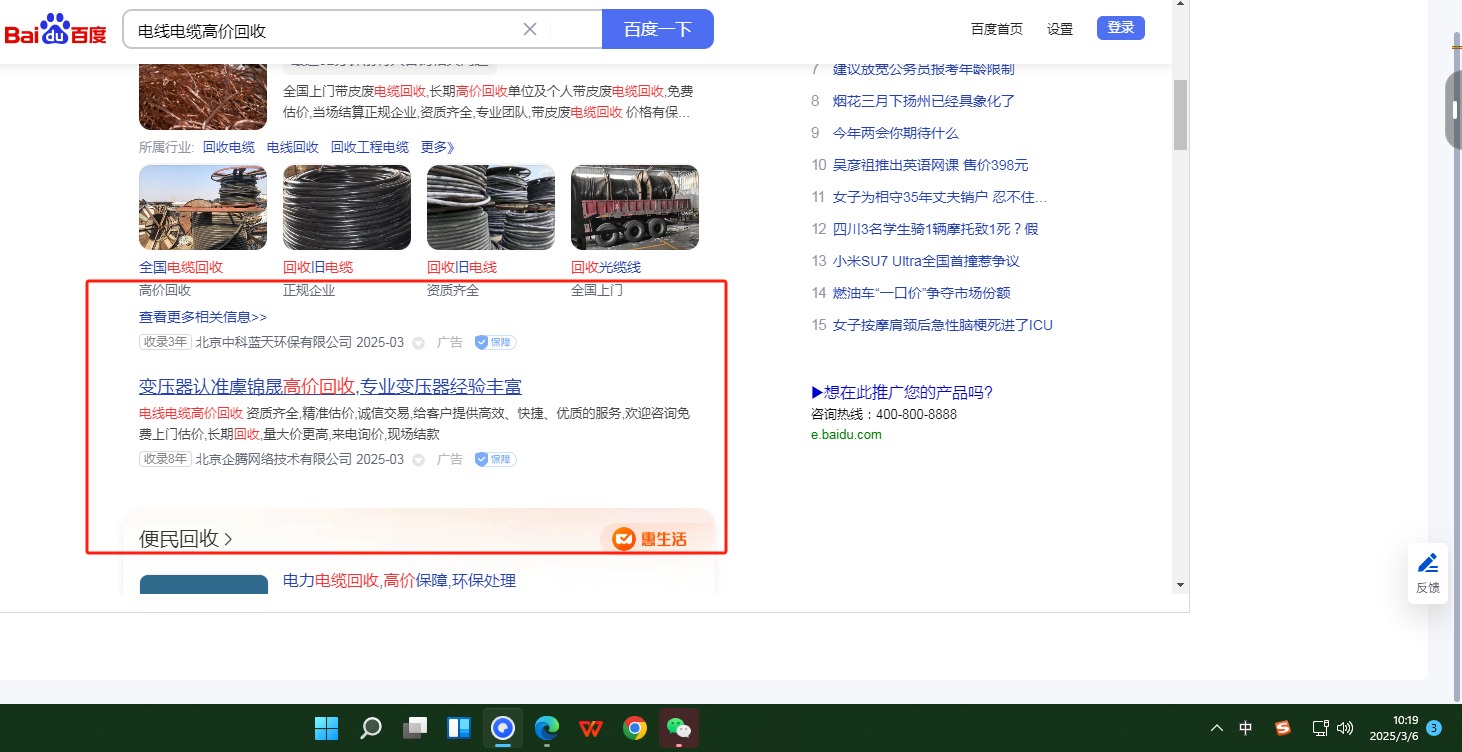This screenshot has height=752, width=1462.
Task: Click the Sogou input method tray icon
Action: coord(1283,728)
